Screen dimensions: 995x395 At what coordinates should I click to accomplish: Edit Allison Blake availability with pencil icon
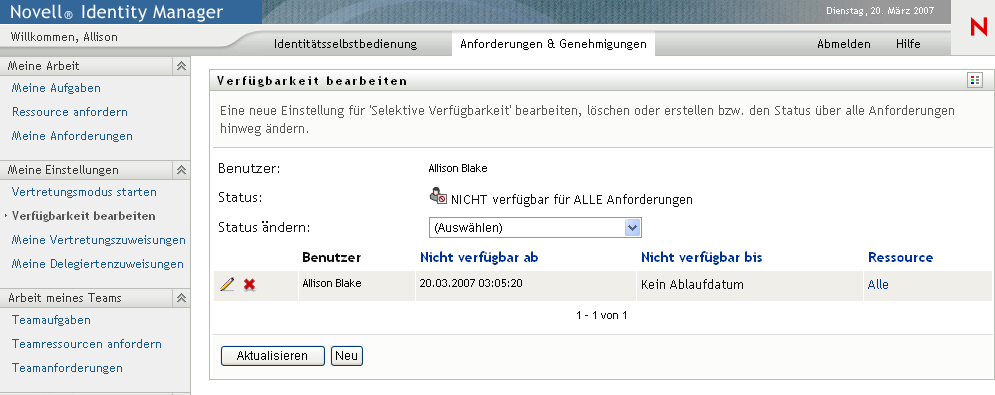click(227, 285)
